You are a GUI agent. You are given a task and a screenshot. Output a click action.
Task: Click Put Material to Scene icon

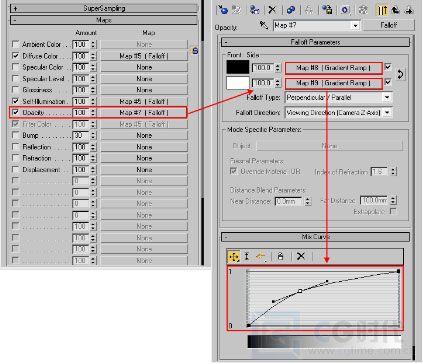tap(237, 10)
